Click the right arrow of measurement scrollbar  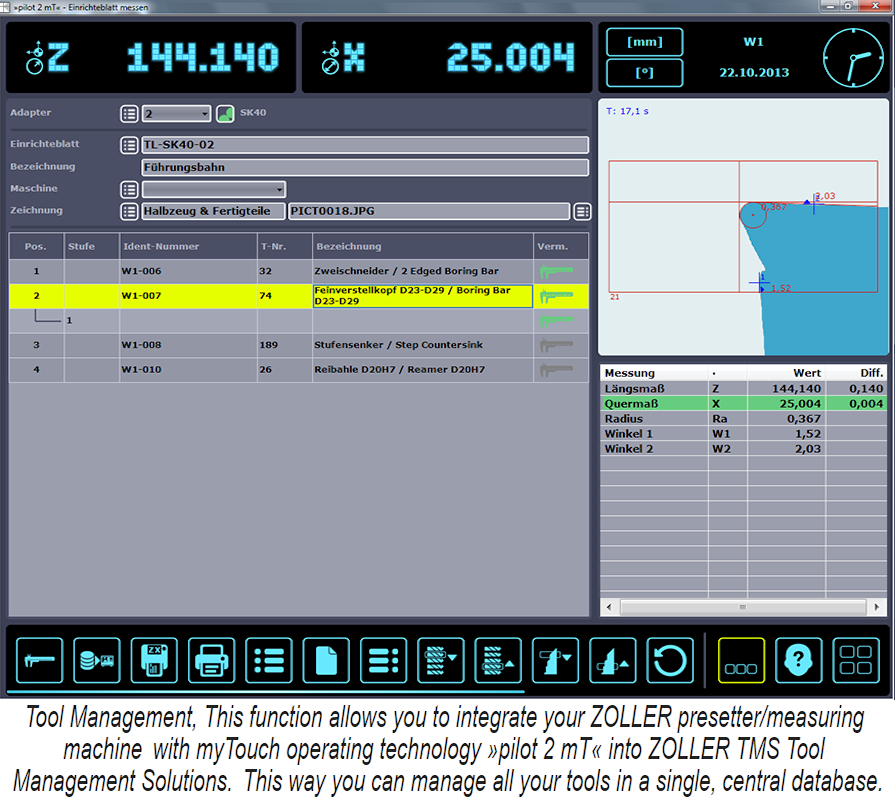click(877, 607)
